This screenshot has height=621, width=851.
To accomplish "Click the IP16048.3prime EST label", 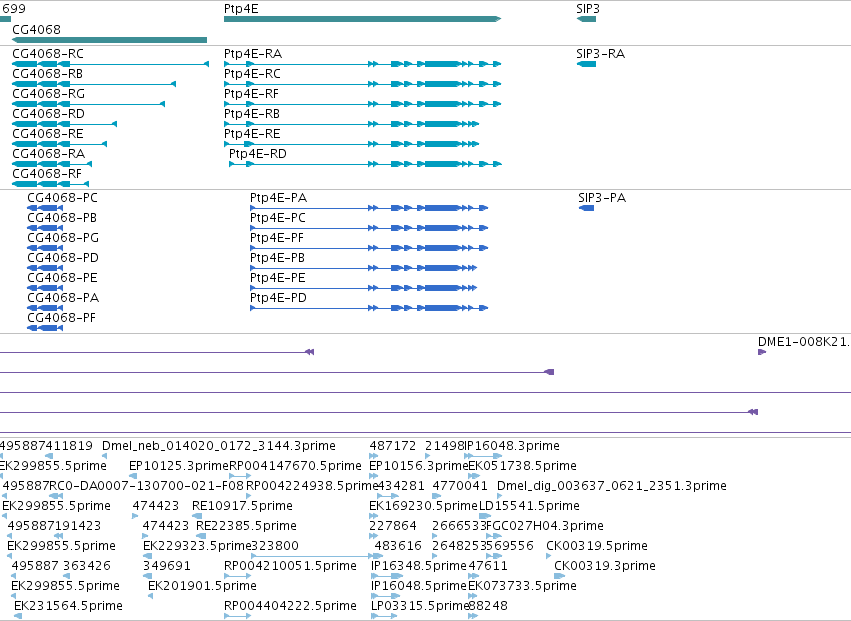I will (511, 446).
